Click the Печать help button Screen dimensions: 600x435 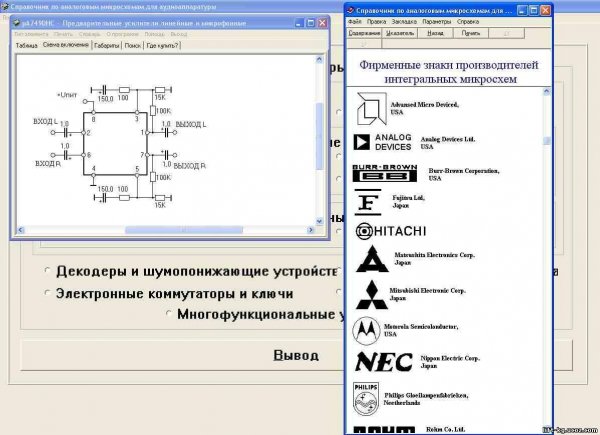point(471,33)
